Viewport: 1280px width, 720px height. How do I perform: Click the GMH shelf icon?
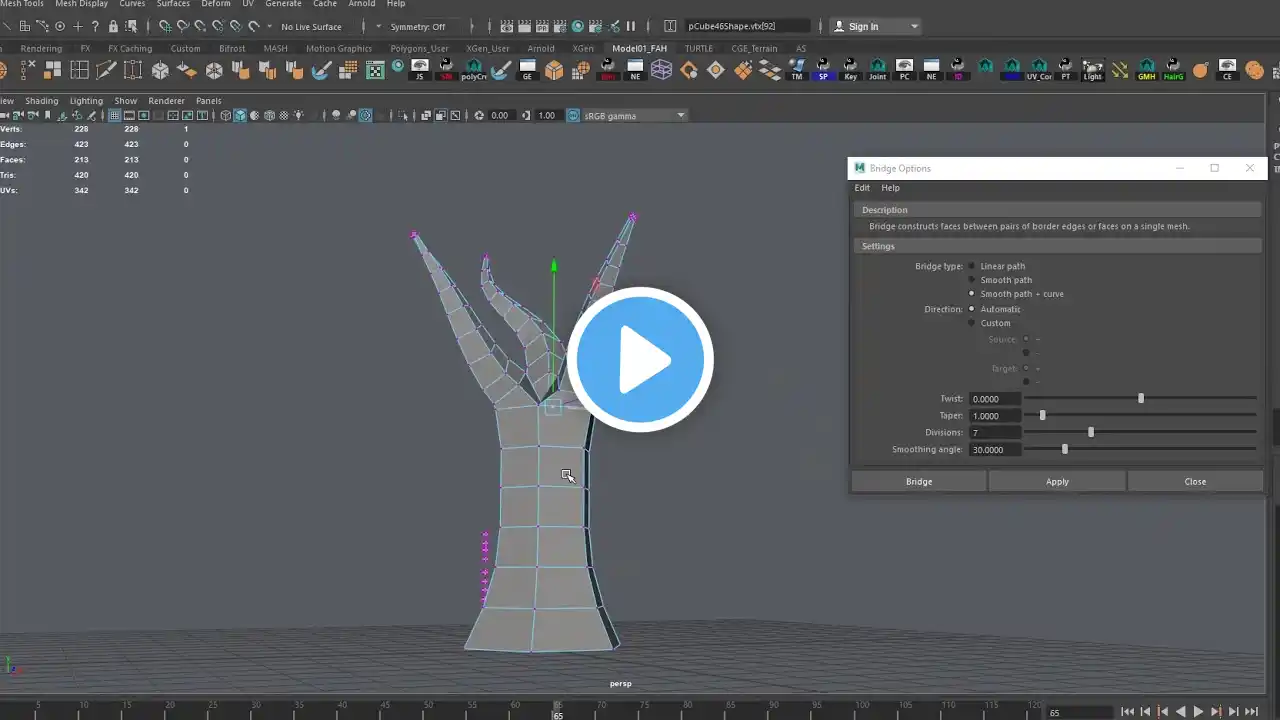(1146, 70)
